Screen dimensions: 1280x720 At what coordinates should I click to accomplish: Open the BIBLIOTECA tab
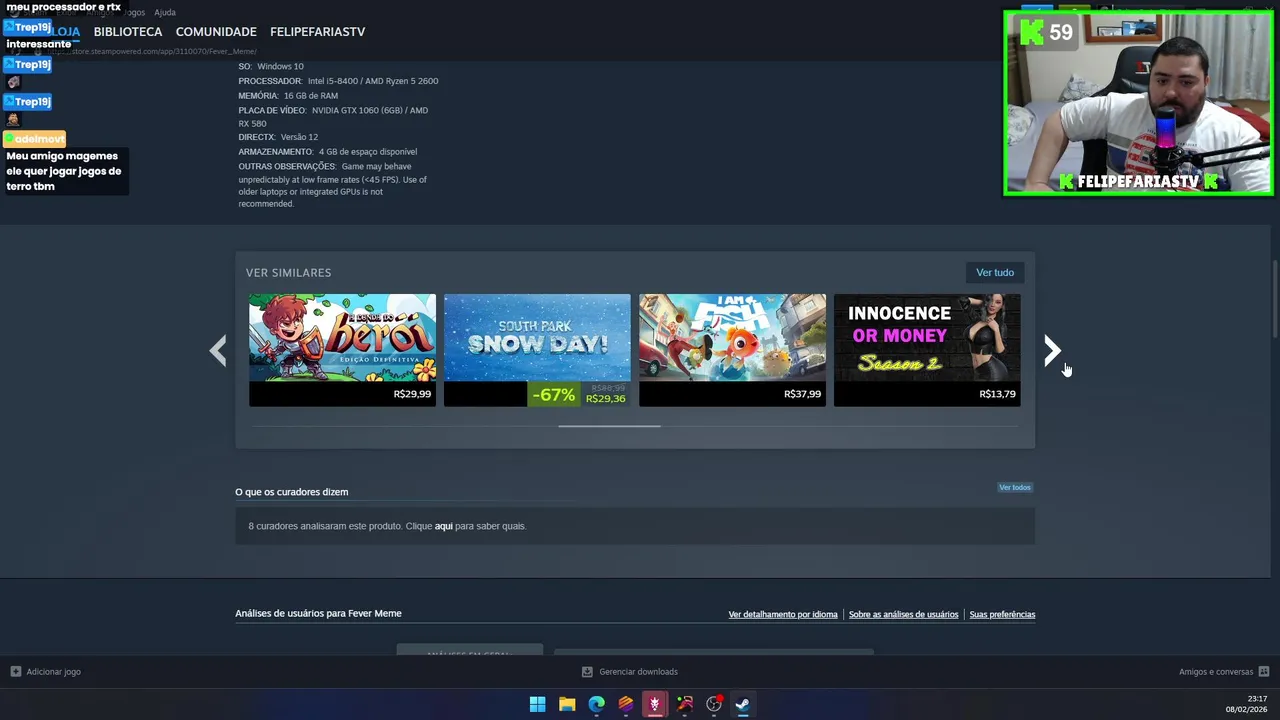128,32
